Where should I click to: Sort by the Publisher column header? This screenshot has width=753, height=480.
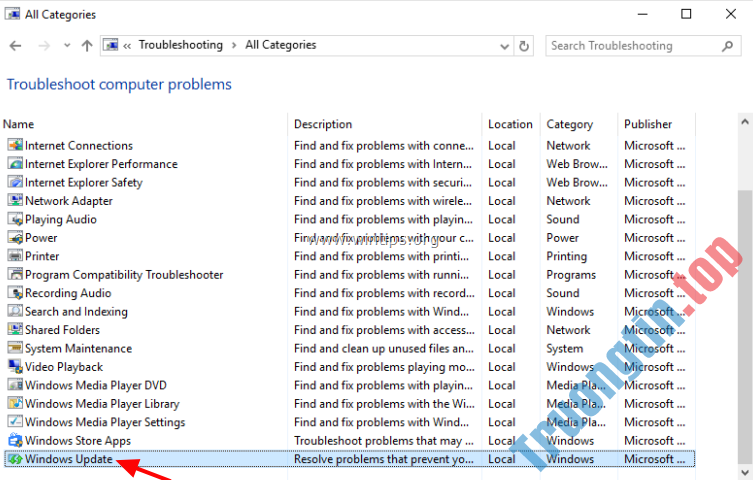[648, 124]
